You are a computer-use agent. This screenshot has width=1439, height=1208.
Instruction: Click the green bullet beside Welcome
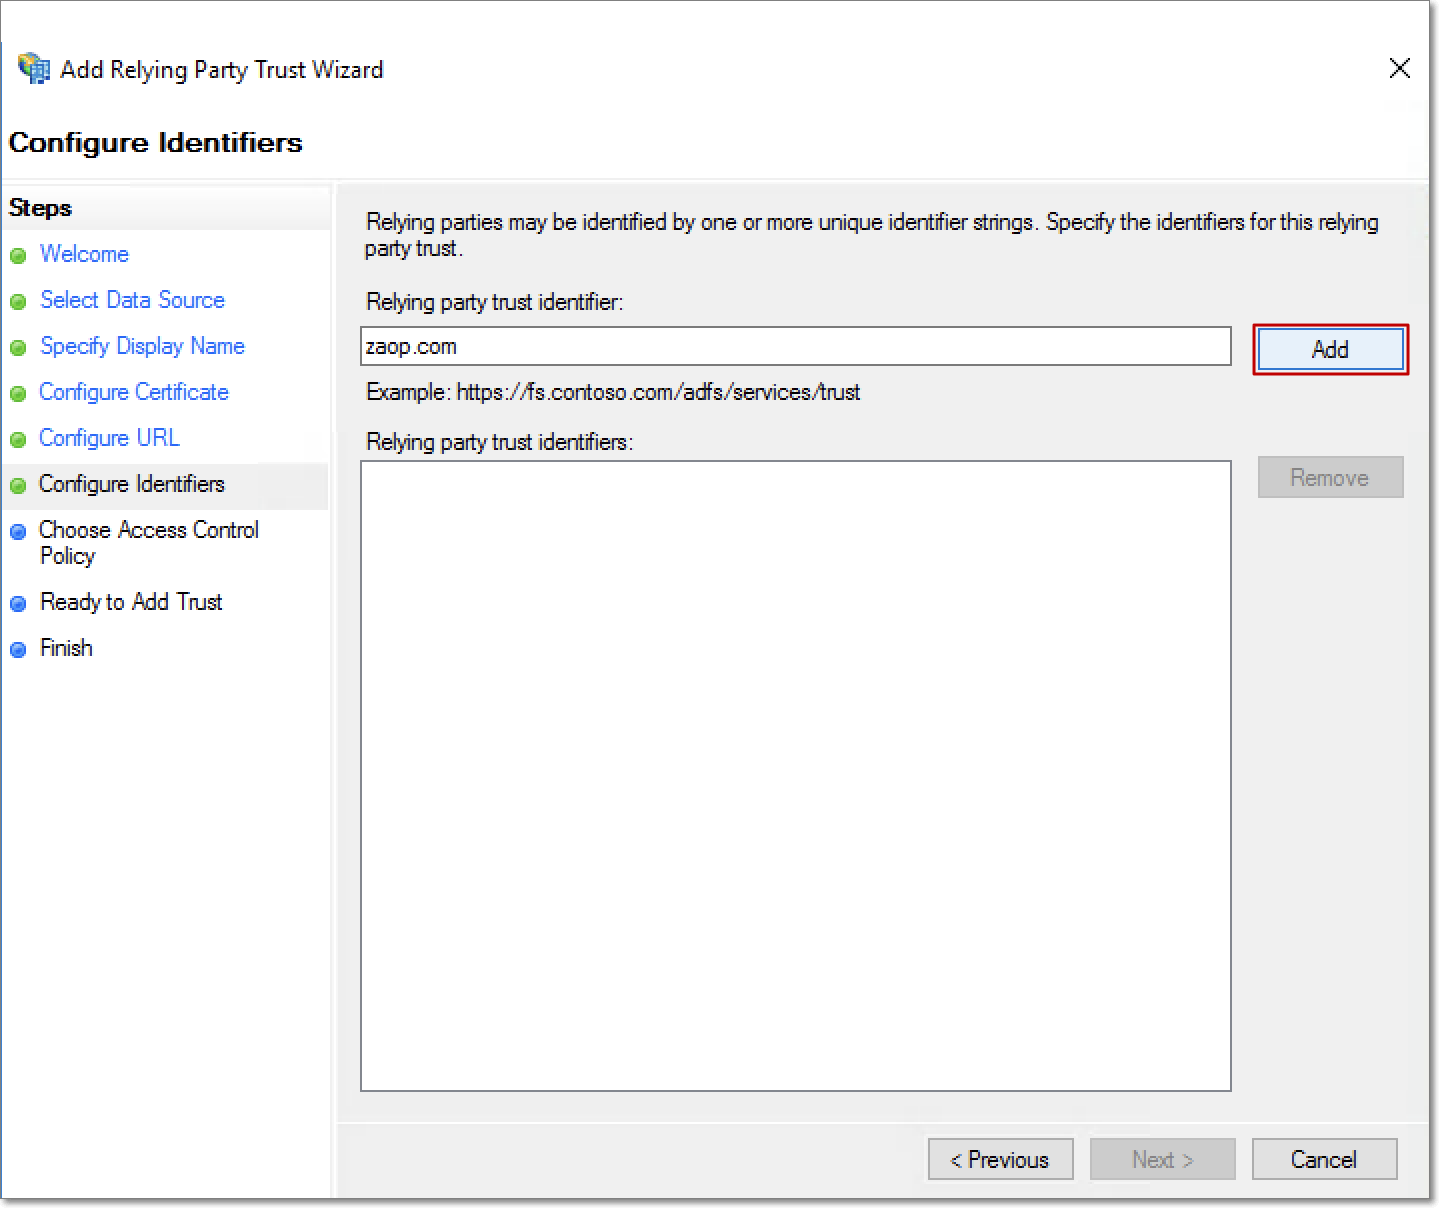(x=18, y=256)
